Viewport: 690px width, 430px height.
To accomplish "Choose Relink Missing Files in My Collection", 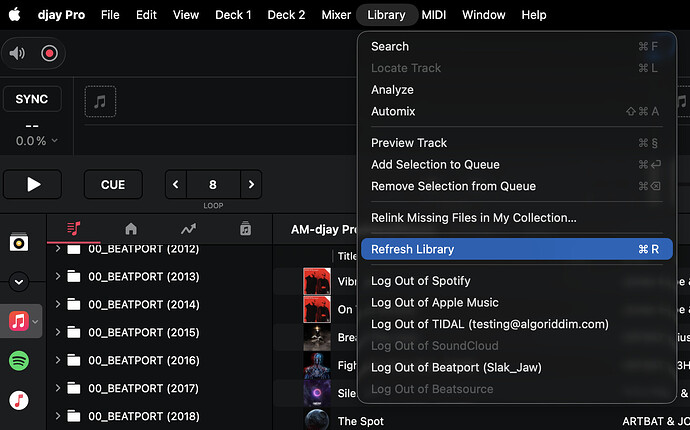I will (x=517, y=218).
